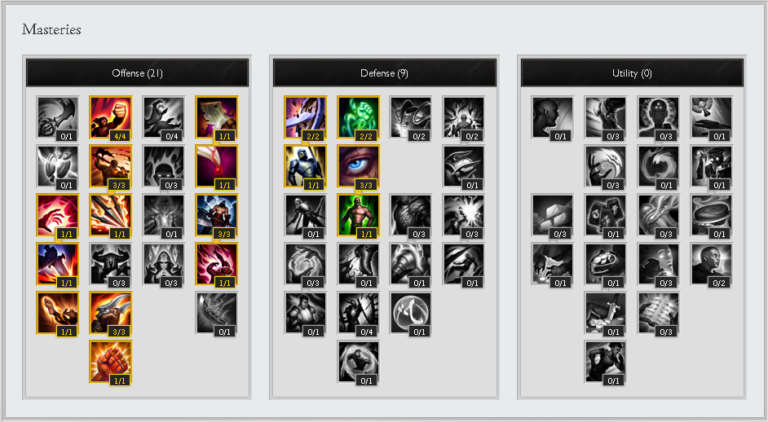Click the bald head profile mastery in Utility
768x422 pixels.
point(552,117)
